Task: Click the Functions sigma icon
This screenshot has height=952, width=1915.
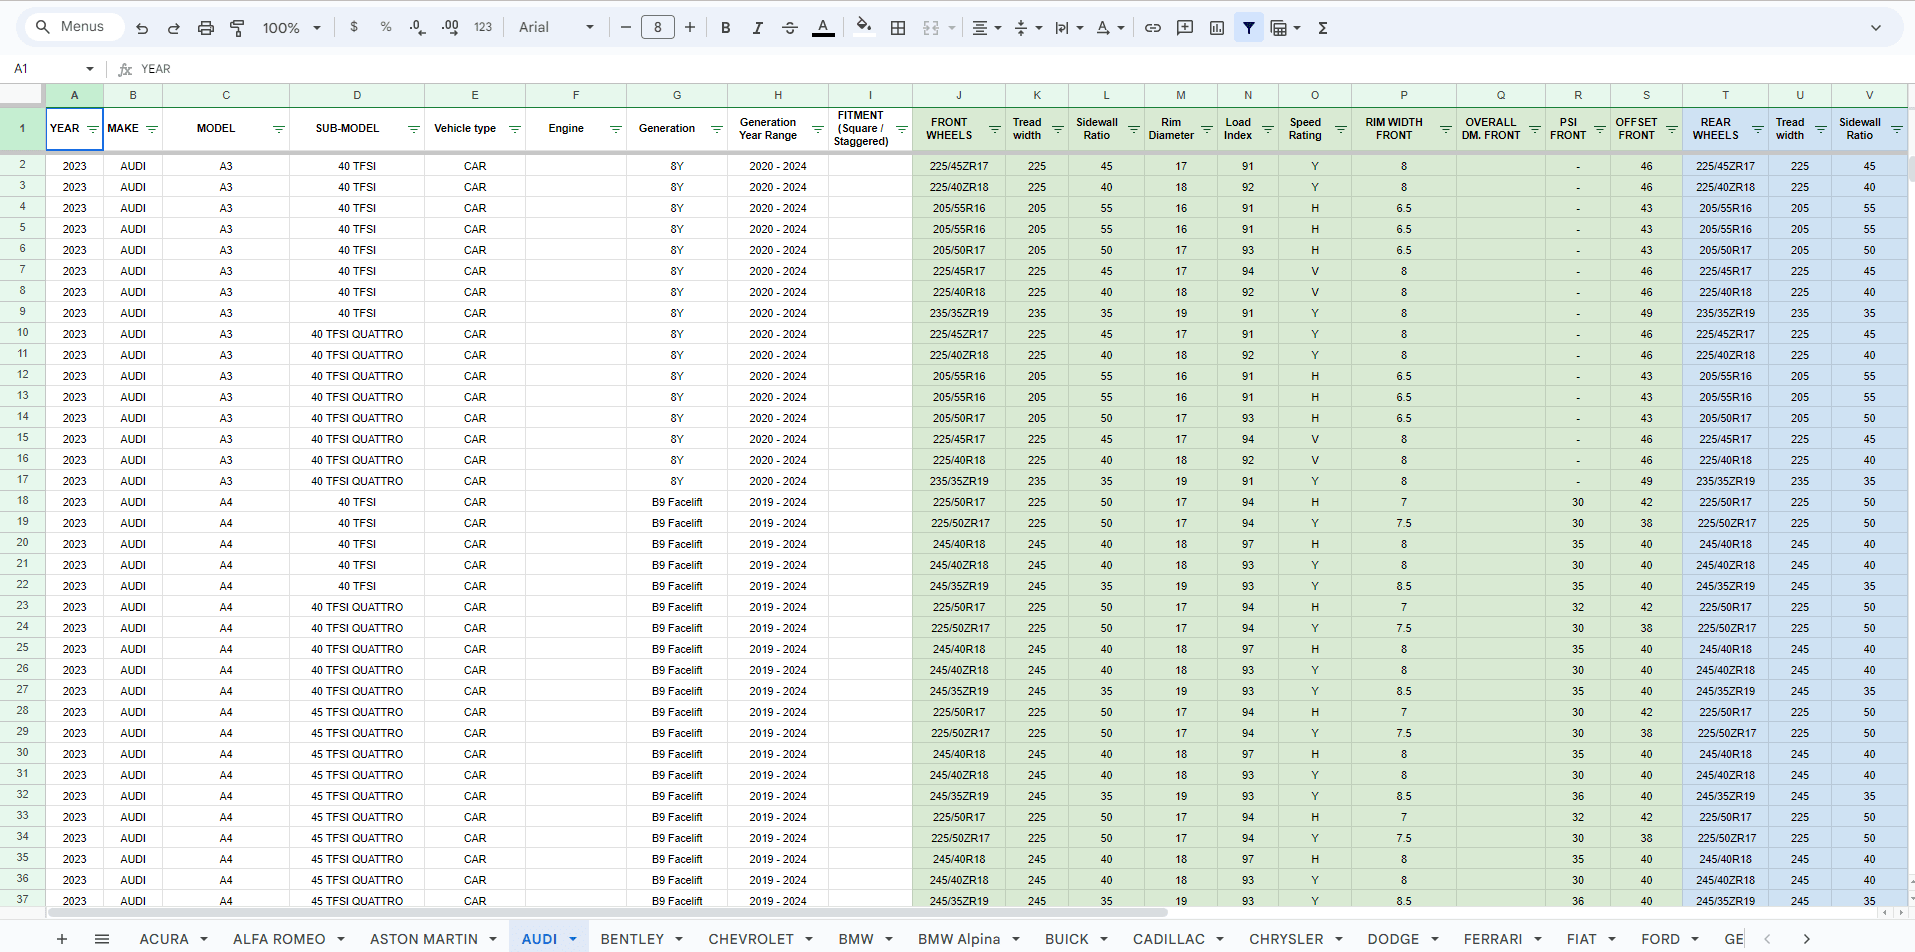Action: [1323, 28]
